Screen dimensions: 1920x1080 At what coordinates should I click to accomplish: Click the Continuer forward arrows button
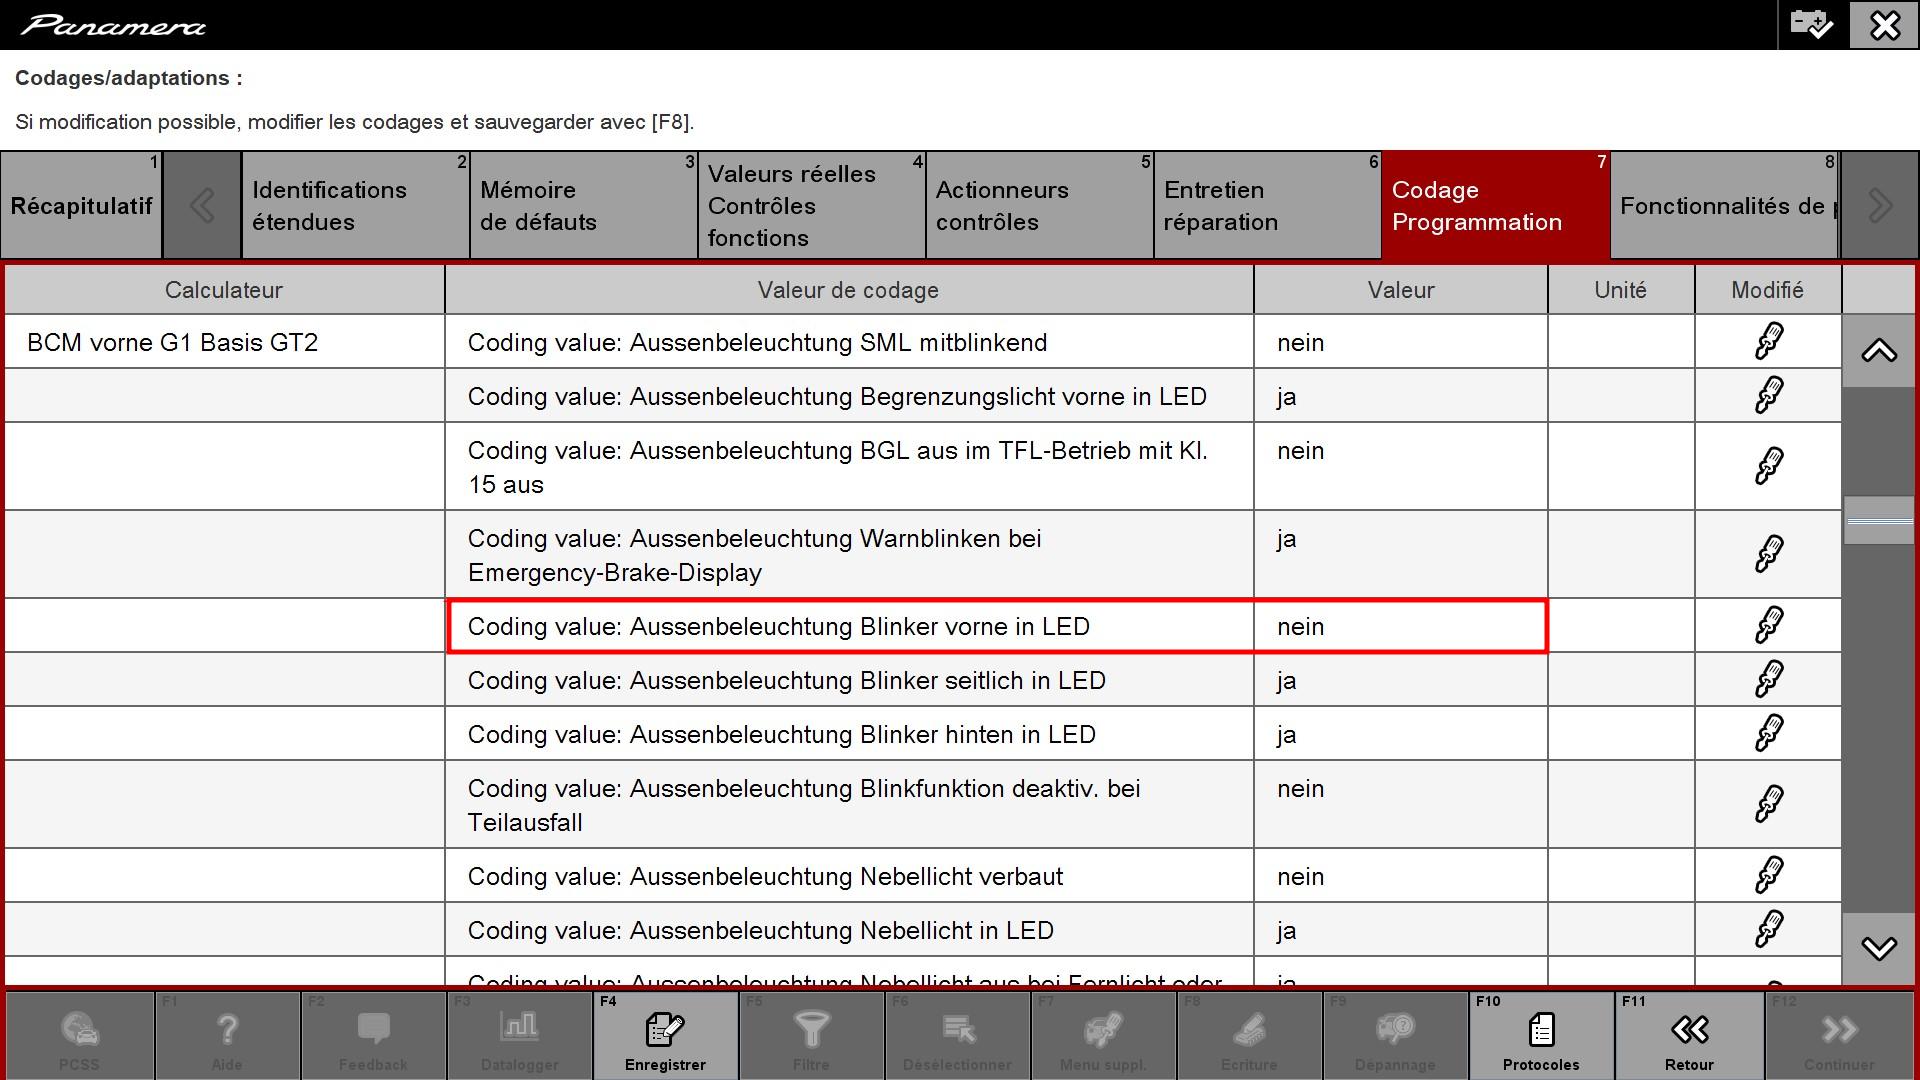coord(1839,1035)
